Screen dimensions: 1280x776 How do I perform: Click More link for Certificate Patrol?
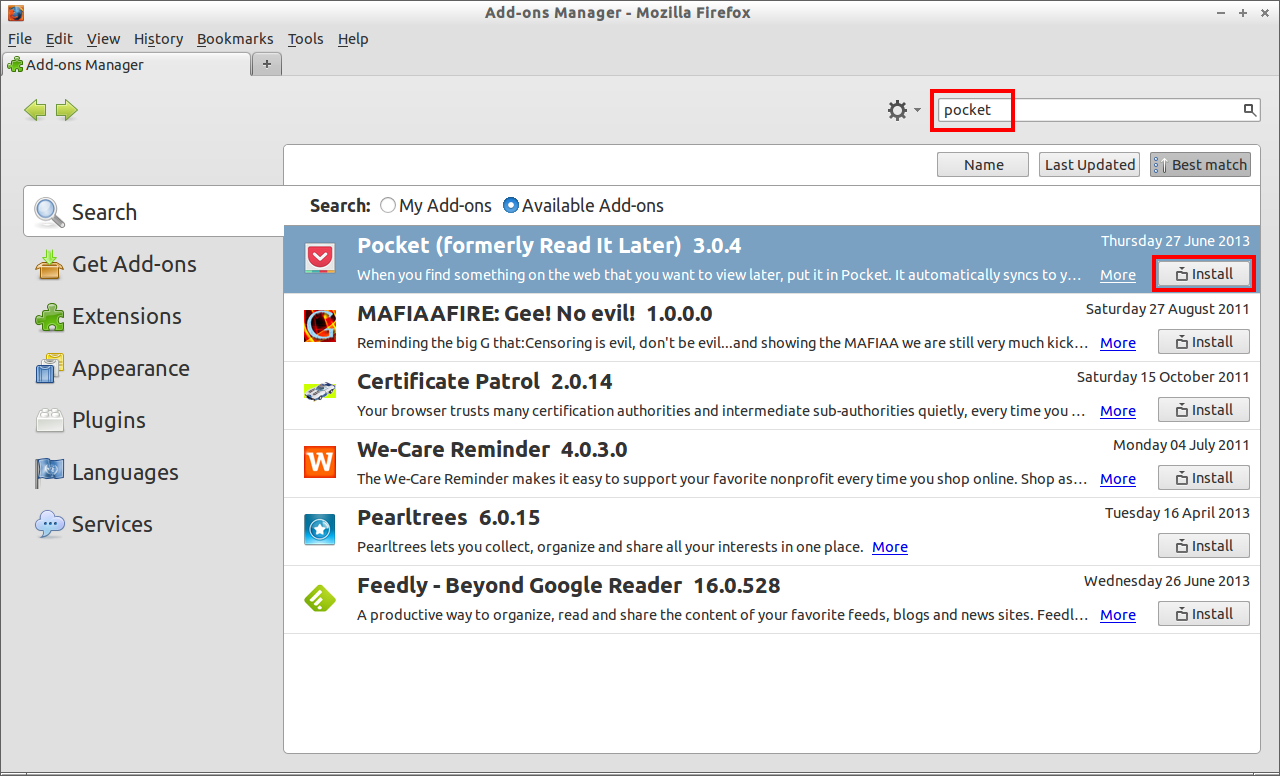point(1118,411)
